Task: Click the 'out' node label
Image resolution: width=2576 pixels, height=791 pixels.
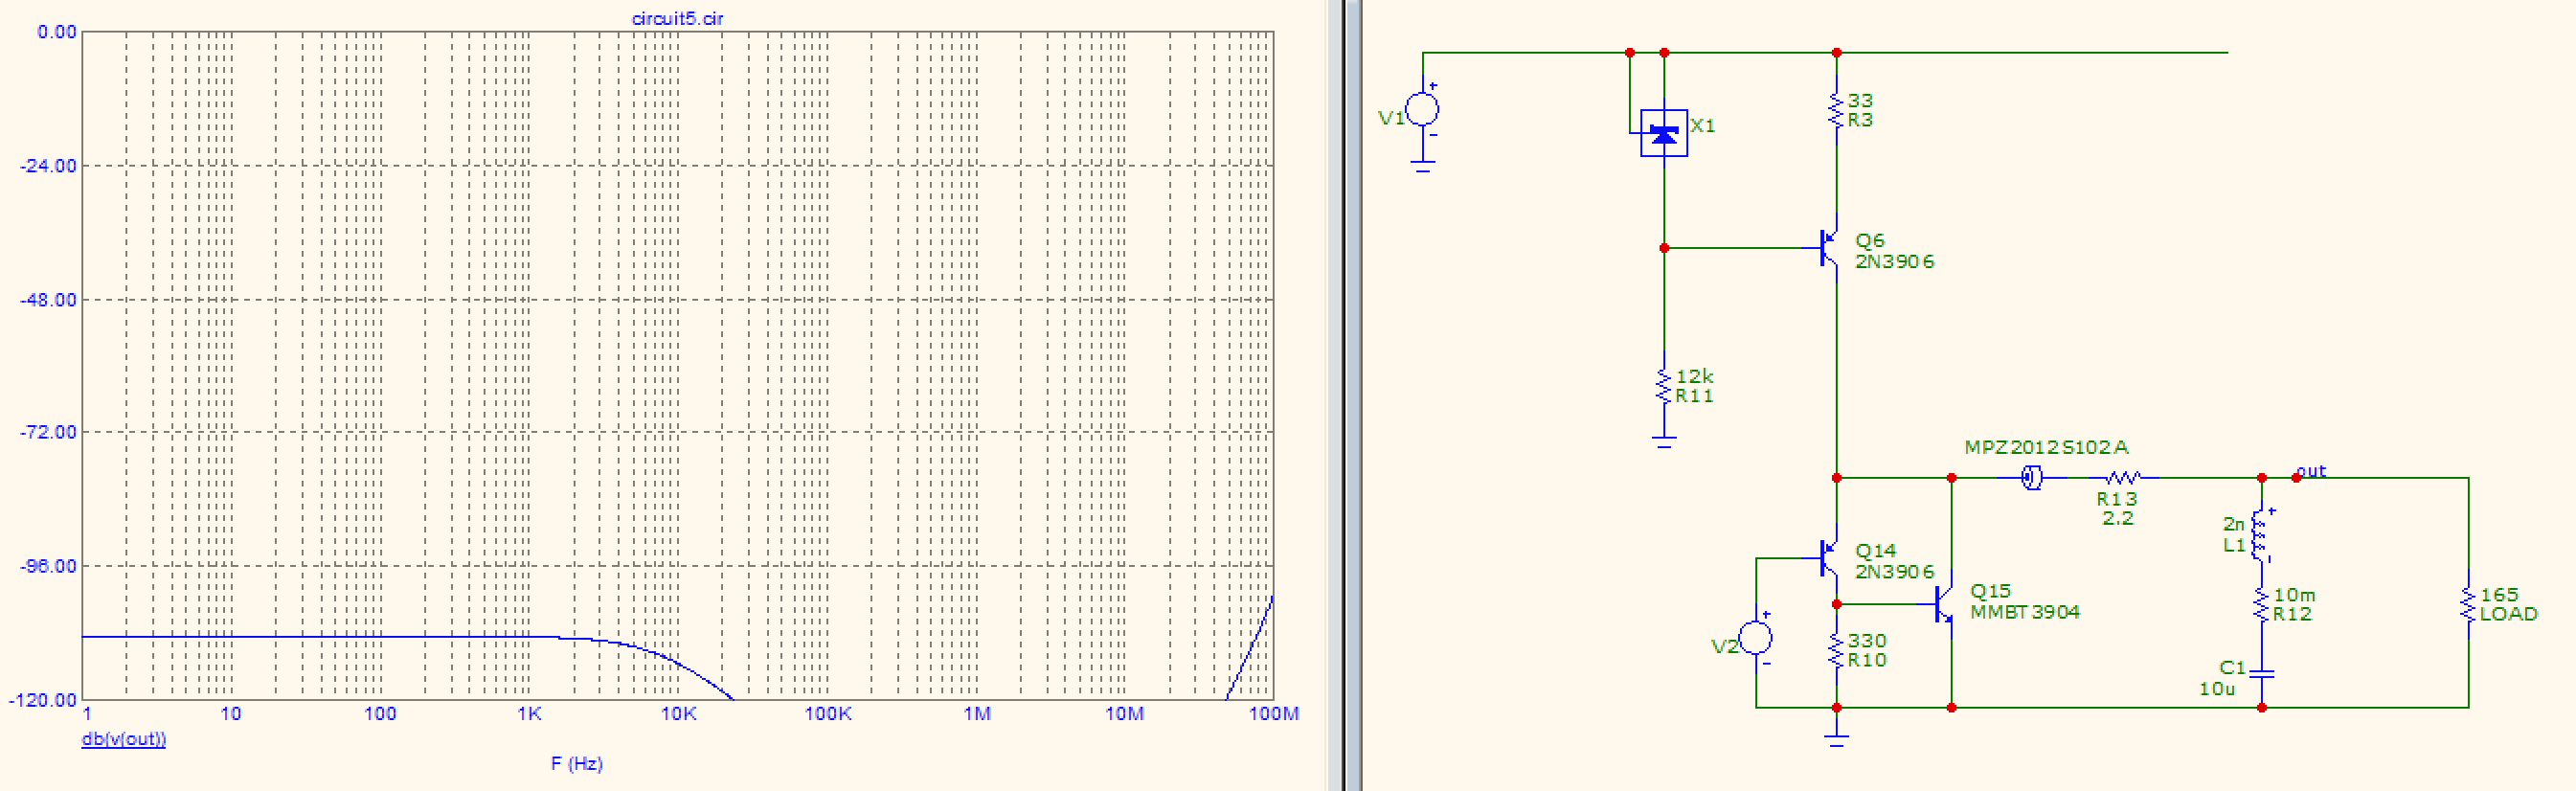Action: [2311, 471]
